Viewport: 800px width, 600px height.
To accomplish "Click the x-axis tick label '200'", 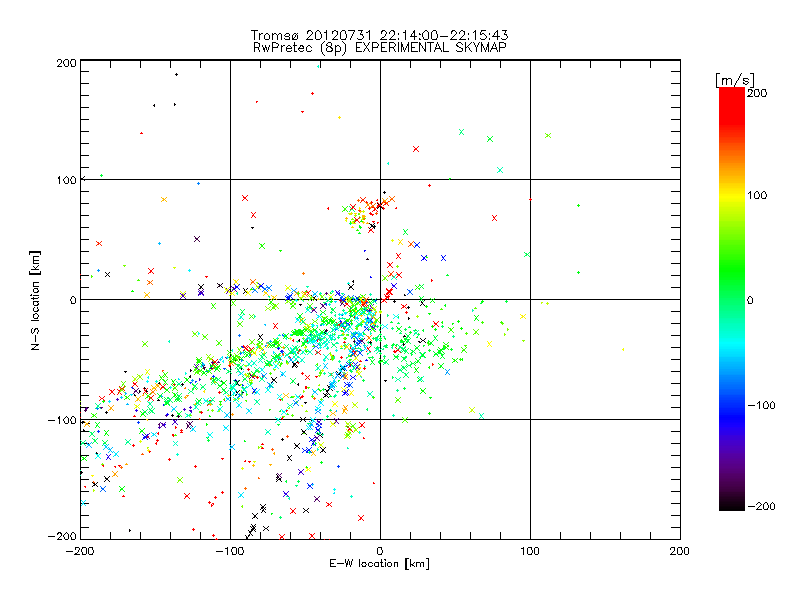I will tap(680, 551).
